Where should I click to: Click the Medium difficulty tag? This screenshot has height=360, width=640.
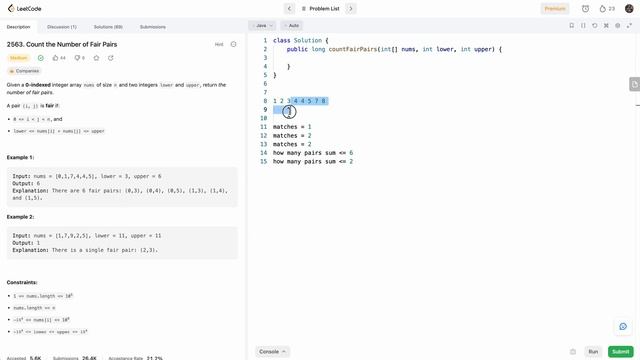pyautogui.click(x=18, y=58)
